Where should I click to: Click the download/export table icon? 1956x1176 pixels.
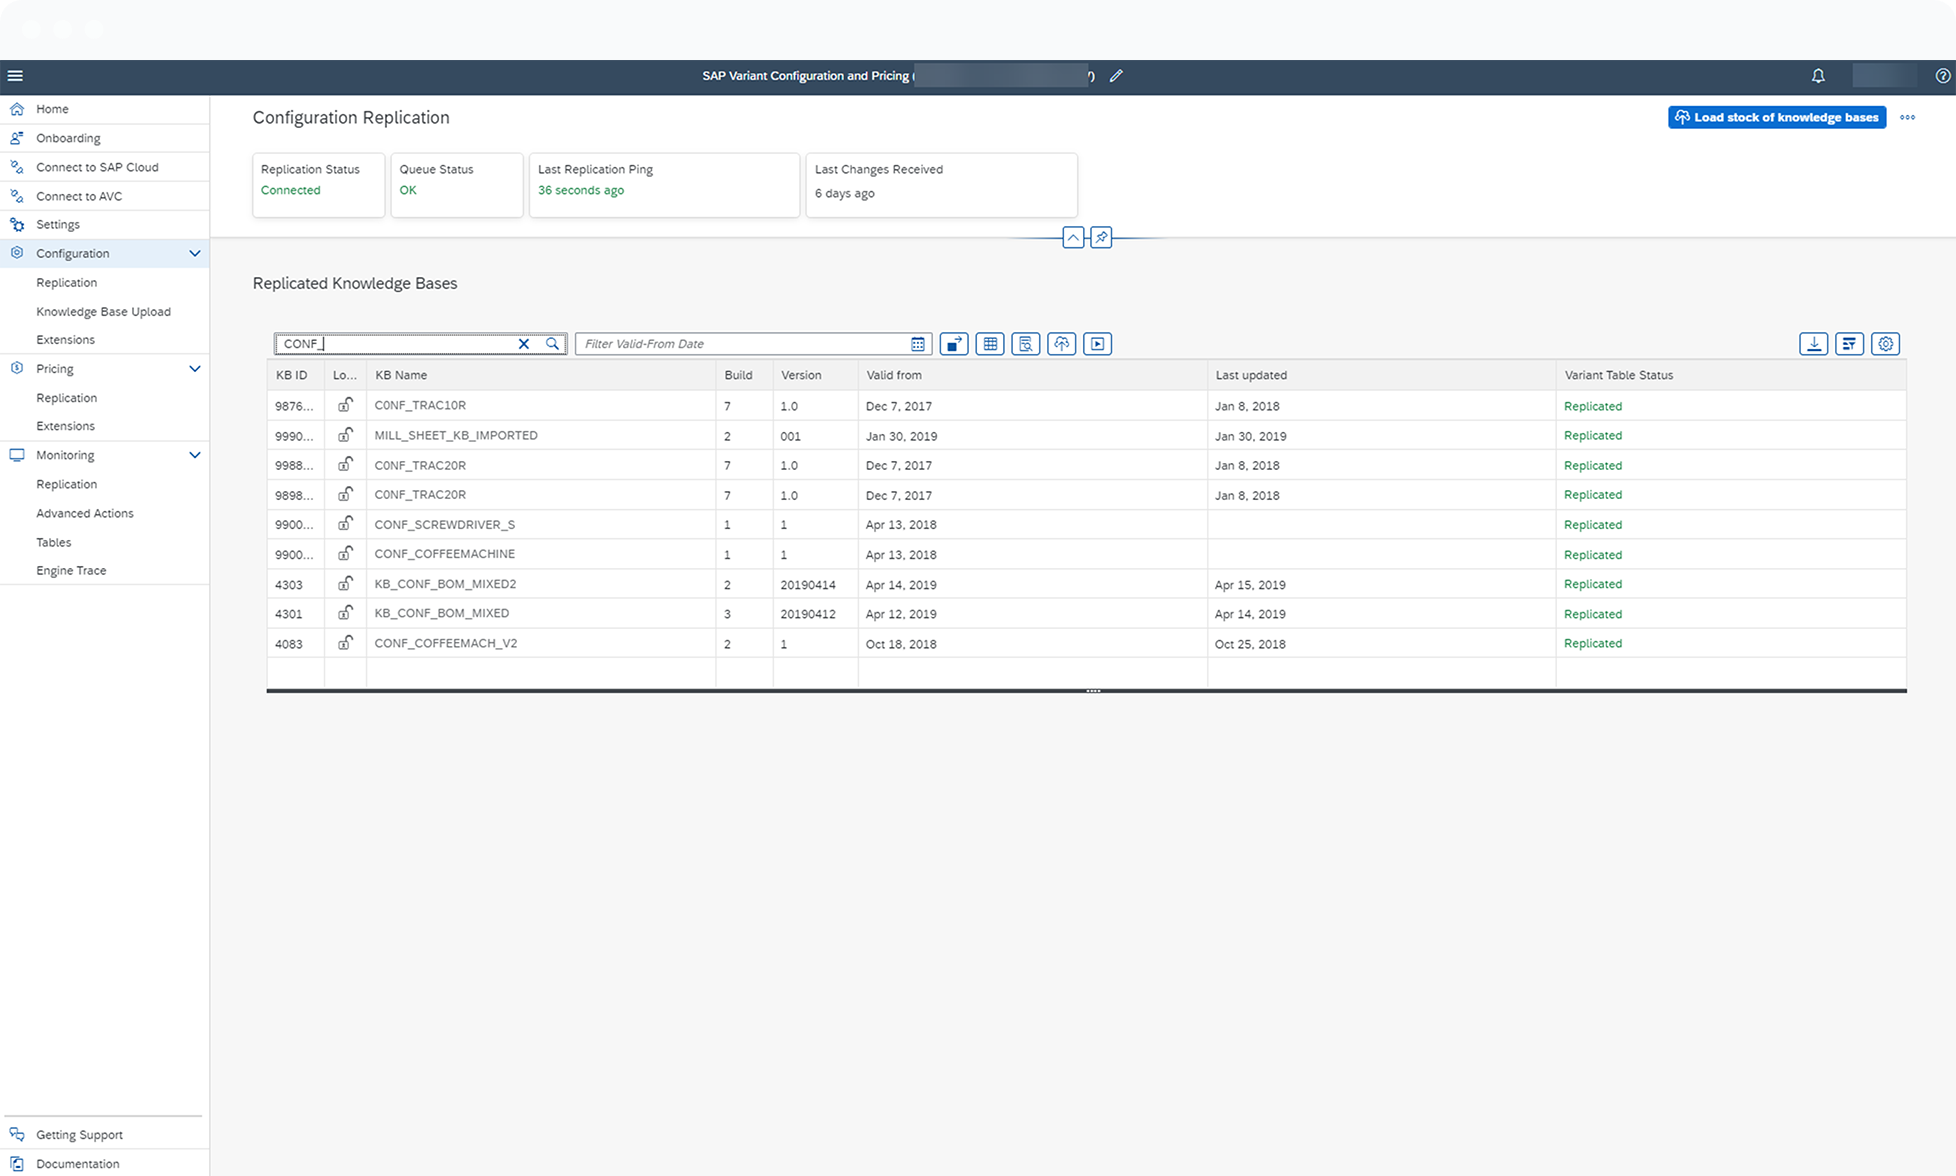pyautogui.click(x=1813, y=343)
